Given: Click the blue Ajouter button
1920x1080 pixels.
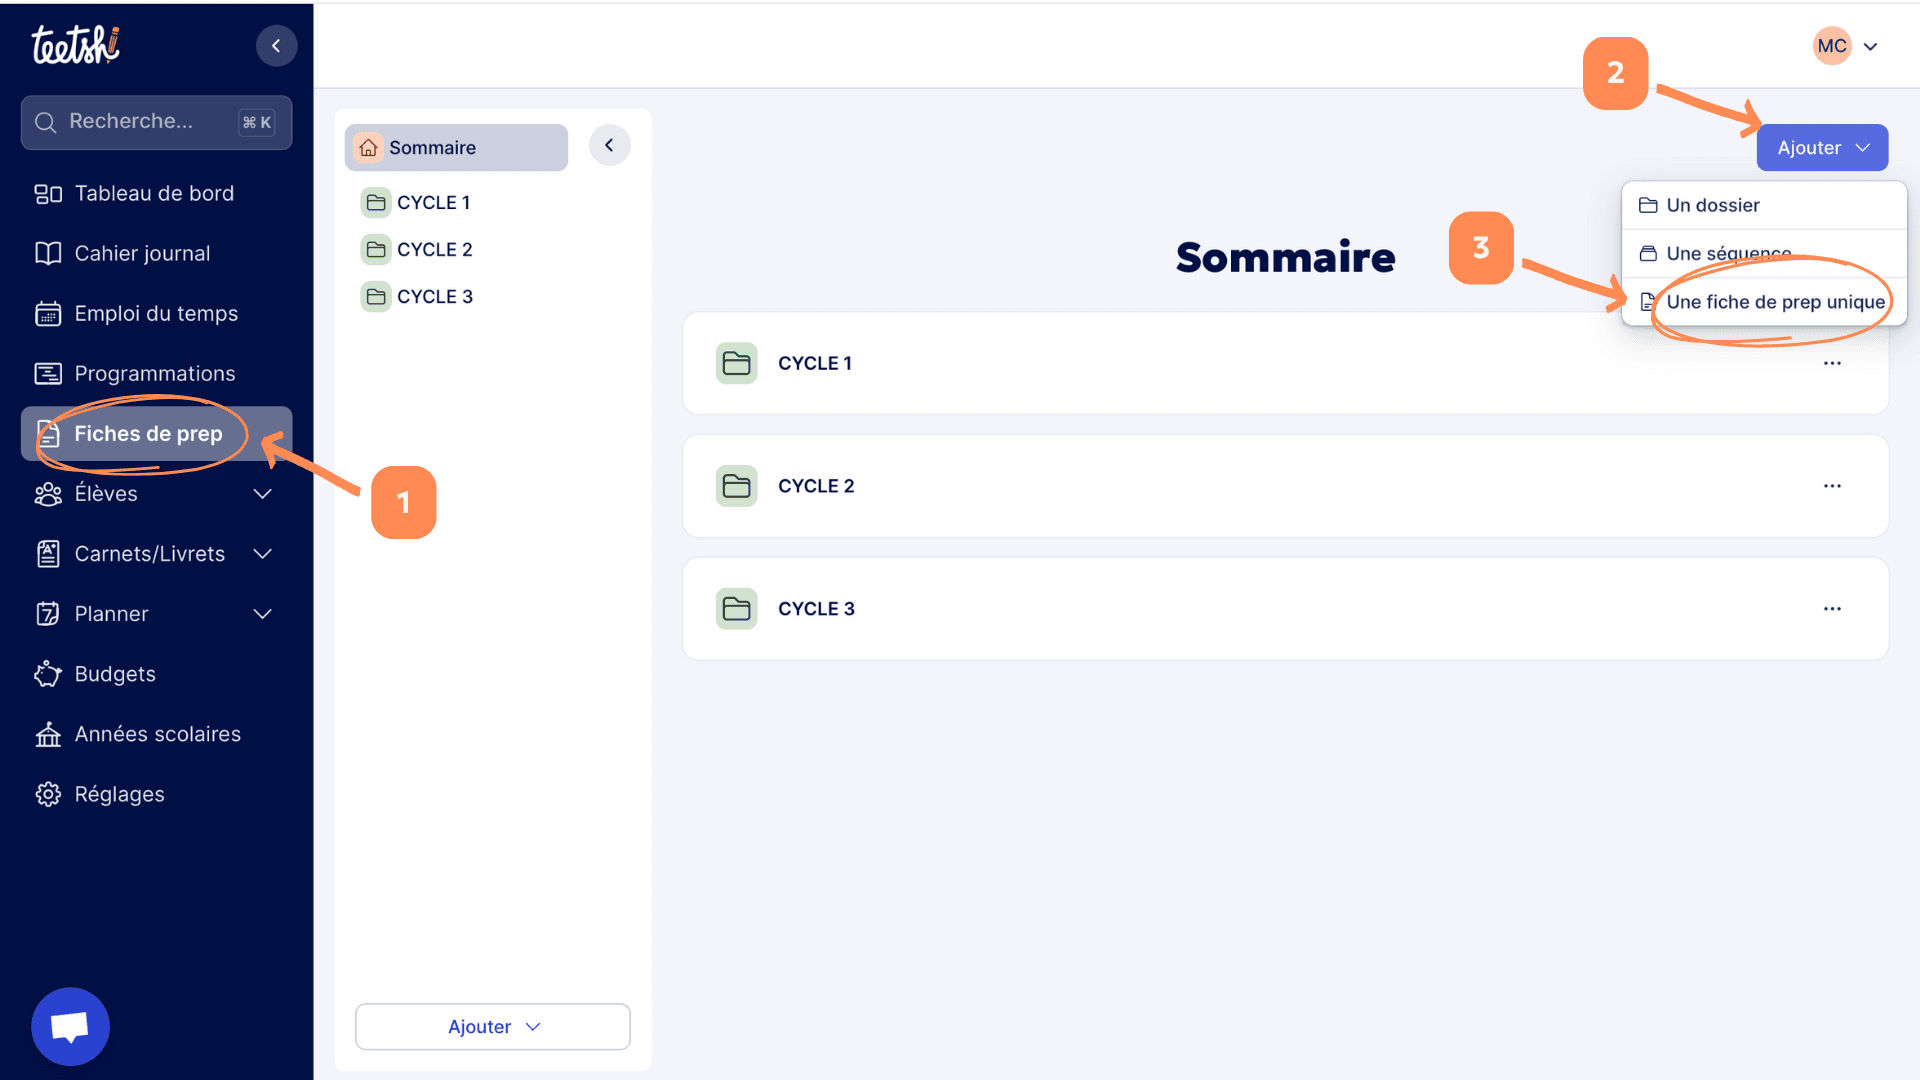Looking at the screenshot, I should tap(1821, 148).
